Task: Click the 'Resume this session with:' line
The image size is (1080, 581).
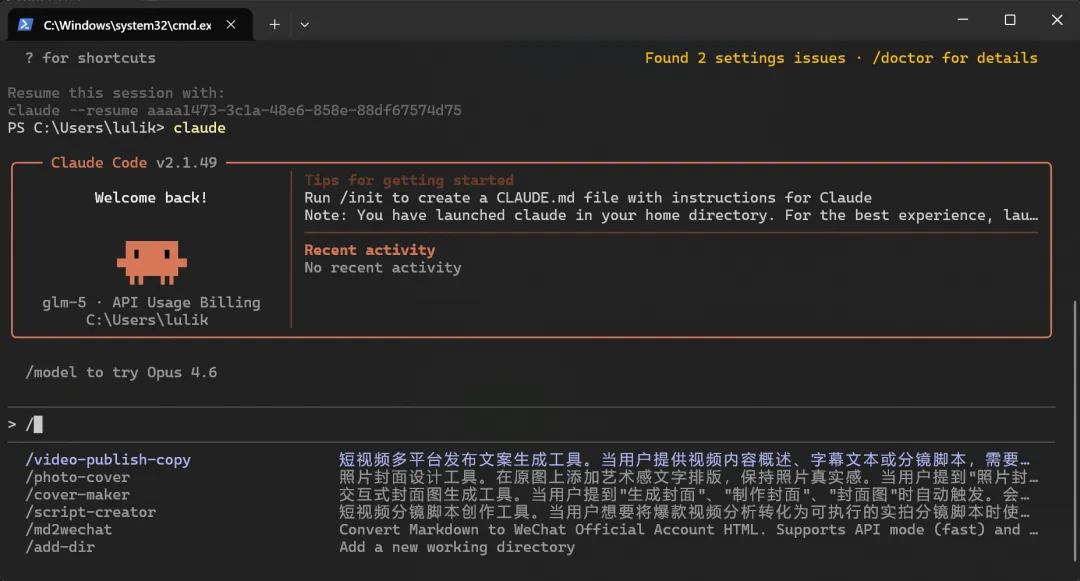Action: point(116,93)
